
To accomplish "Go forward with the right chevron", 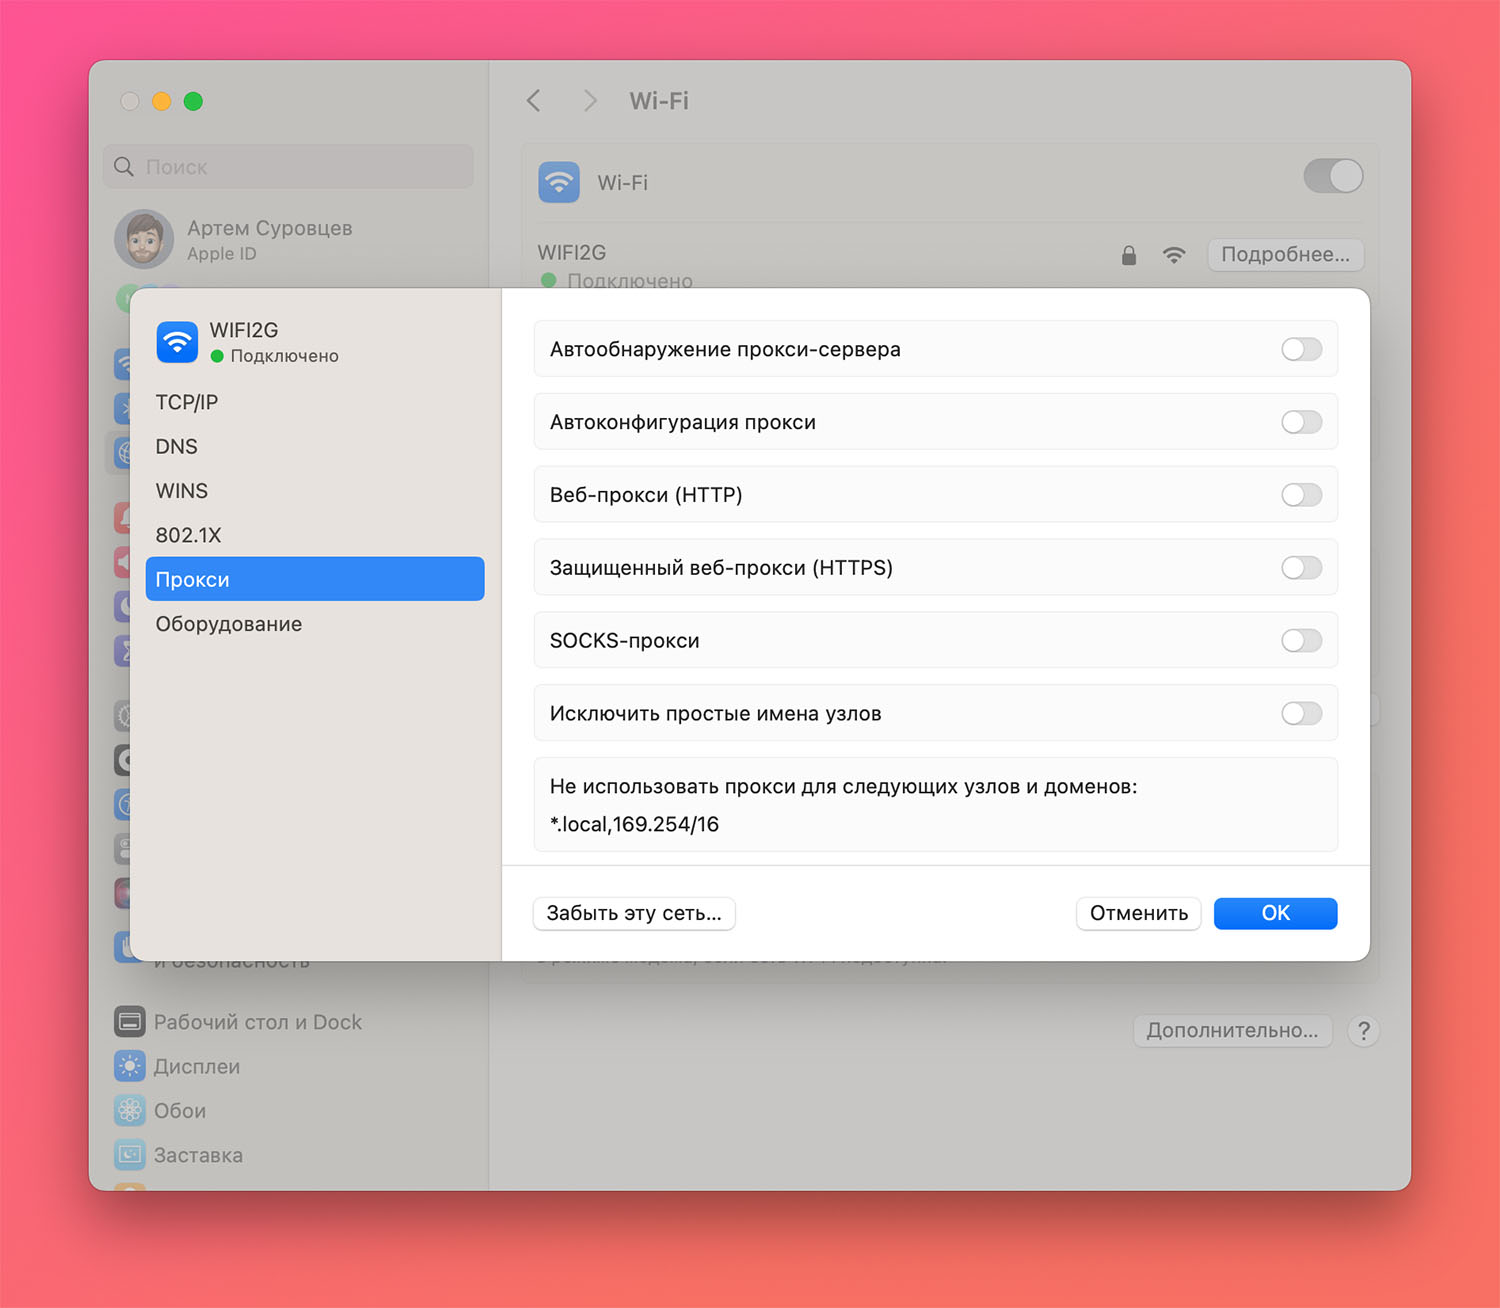I will coord(590,101).
